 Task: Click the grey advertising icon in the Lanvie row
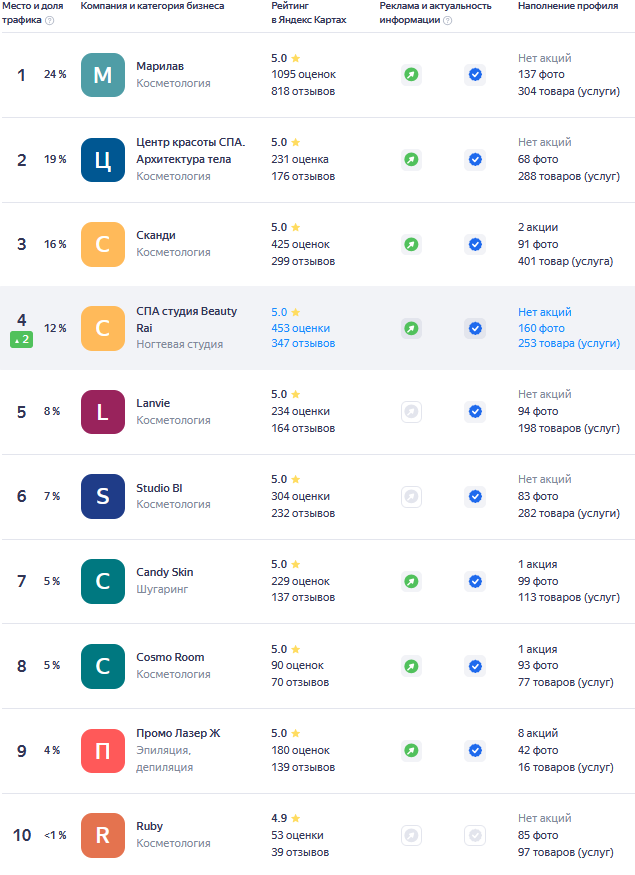pyautogui.click(x=411, y=411)
